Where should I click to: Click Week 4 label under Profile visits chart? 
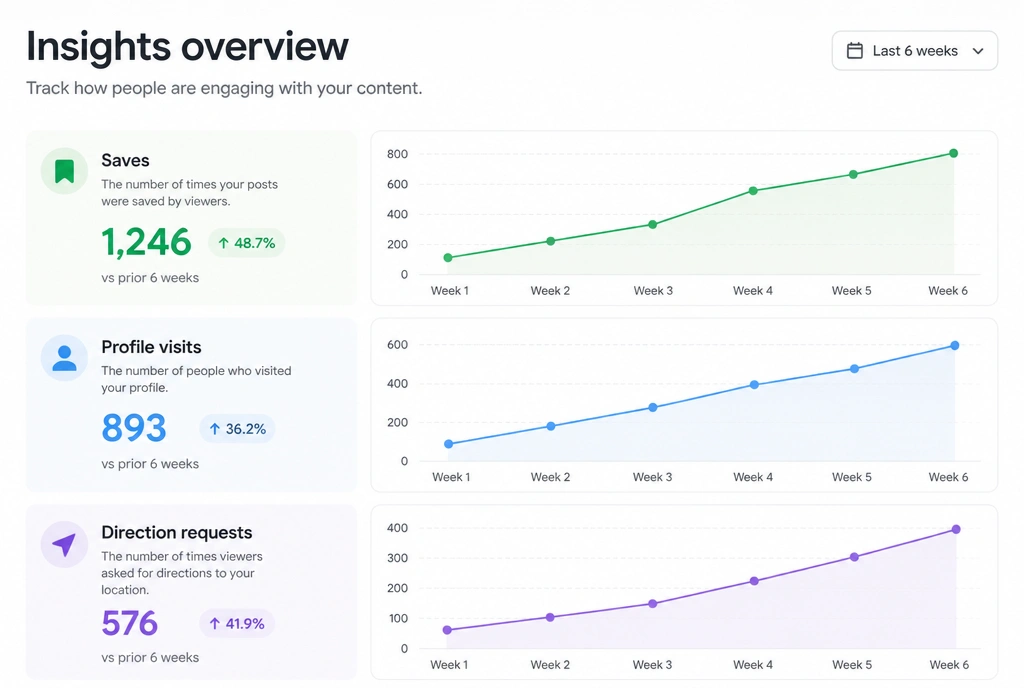coord(753,477)
